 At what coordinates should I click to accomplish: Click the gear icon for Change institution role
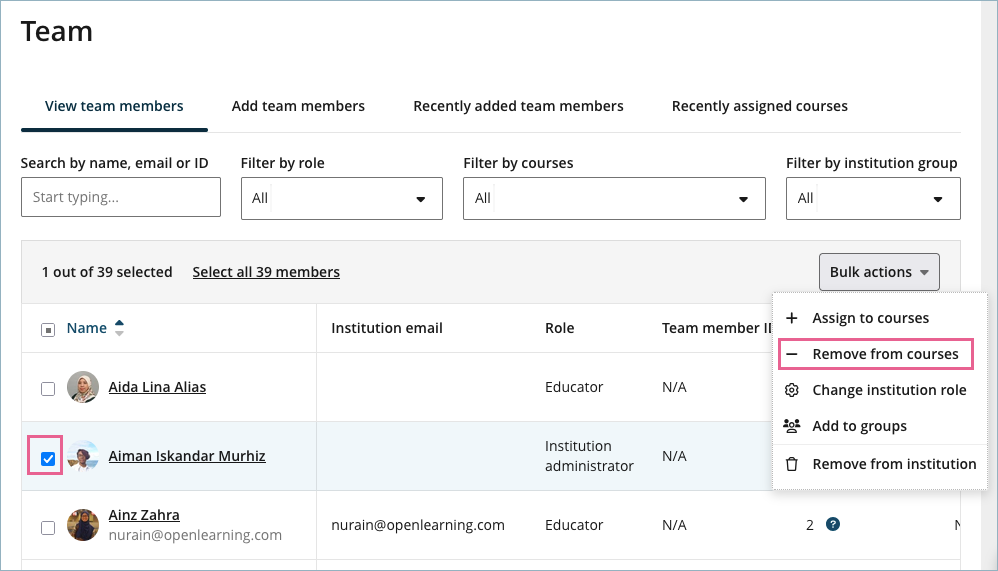click(x=792, y=390)
